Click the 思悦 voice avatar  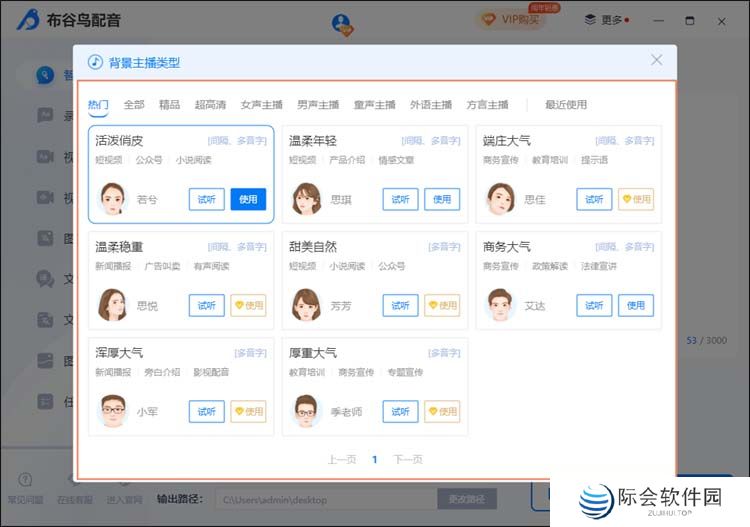113,305
